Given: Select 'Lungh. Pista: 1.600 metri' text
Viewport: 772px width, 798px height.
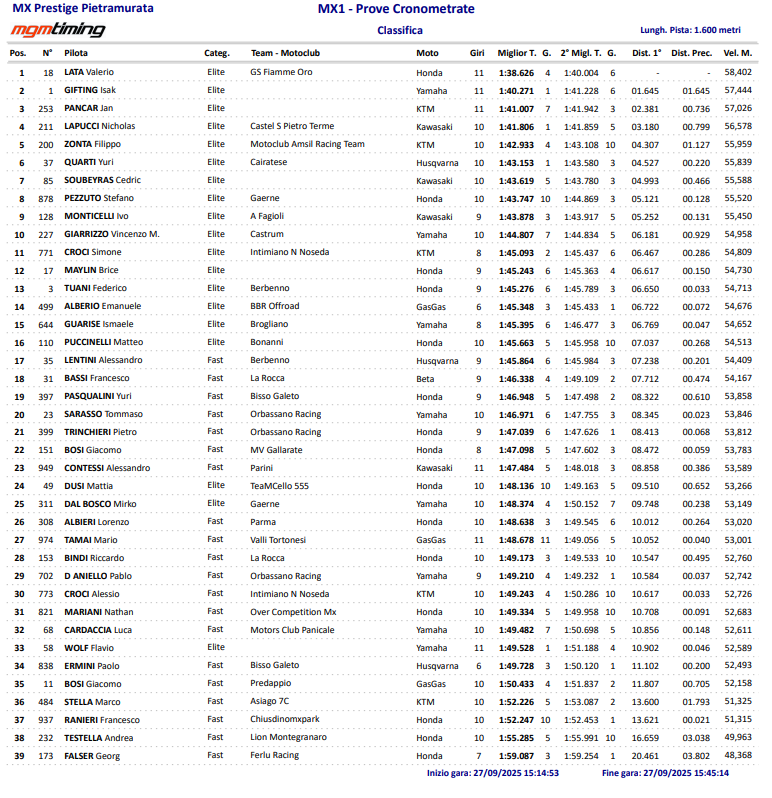Looking at the screenshot, I should (690, 30).
